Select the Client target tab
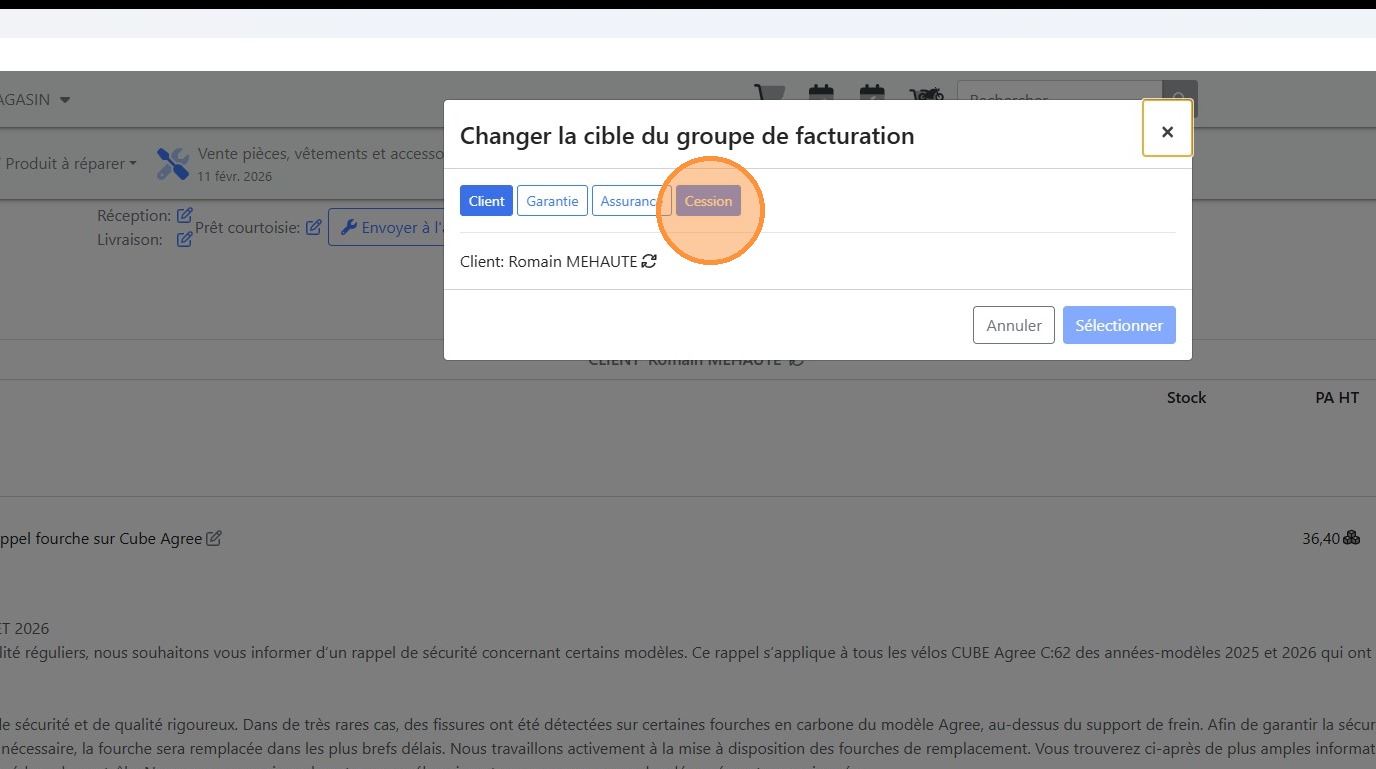This screenshot has height=769, width=1376. [x=486, y=201]
